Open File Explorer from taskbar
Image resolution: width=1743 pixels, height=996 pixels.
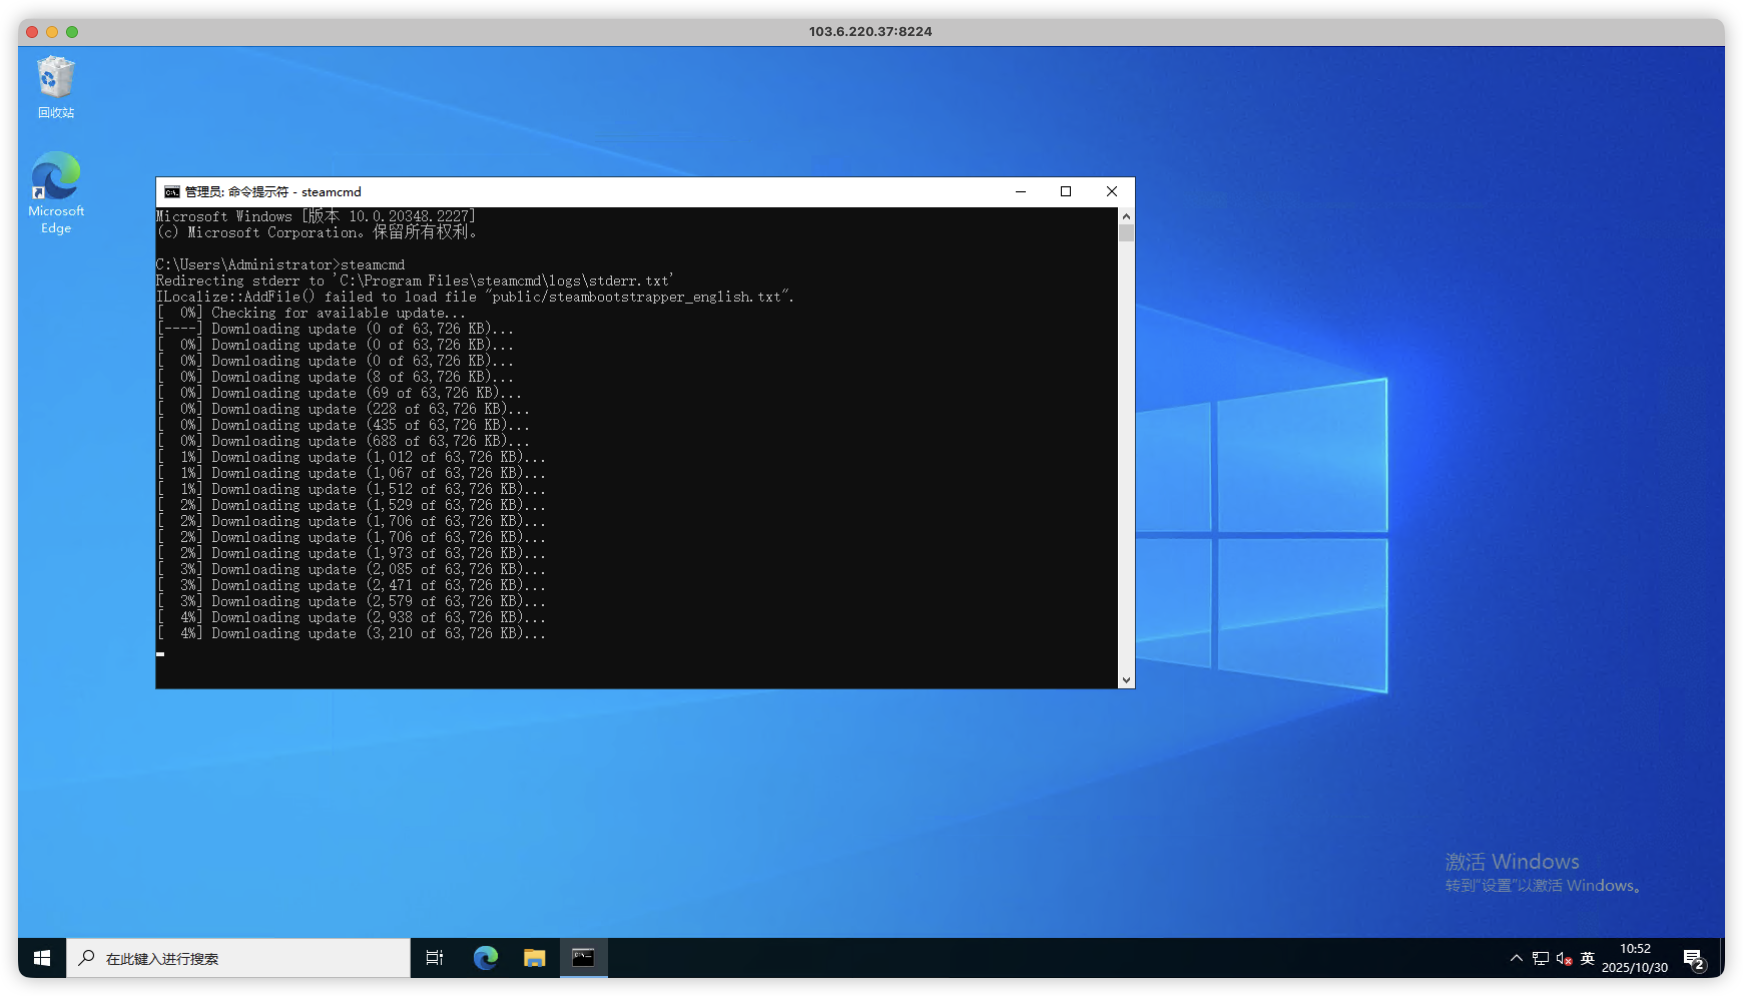pyautogui.click(x=534, y=958)
